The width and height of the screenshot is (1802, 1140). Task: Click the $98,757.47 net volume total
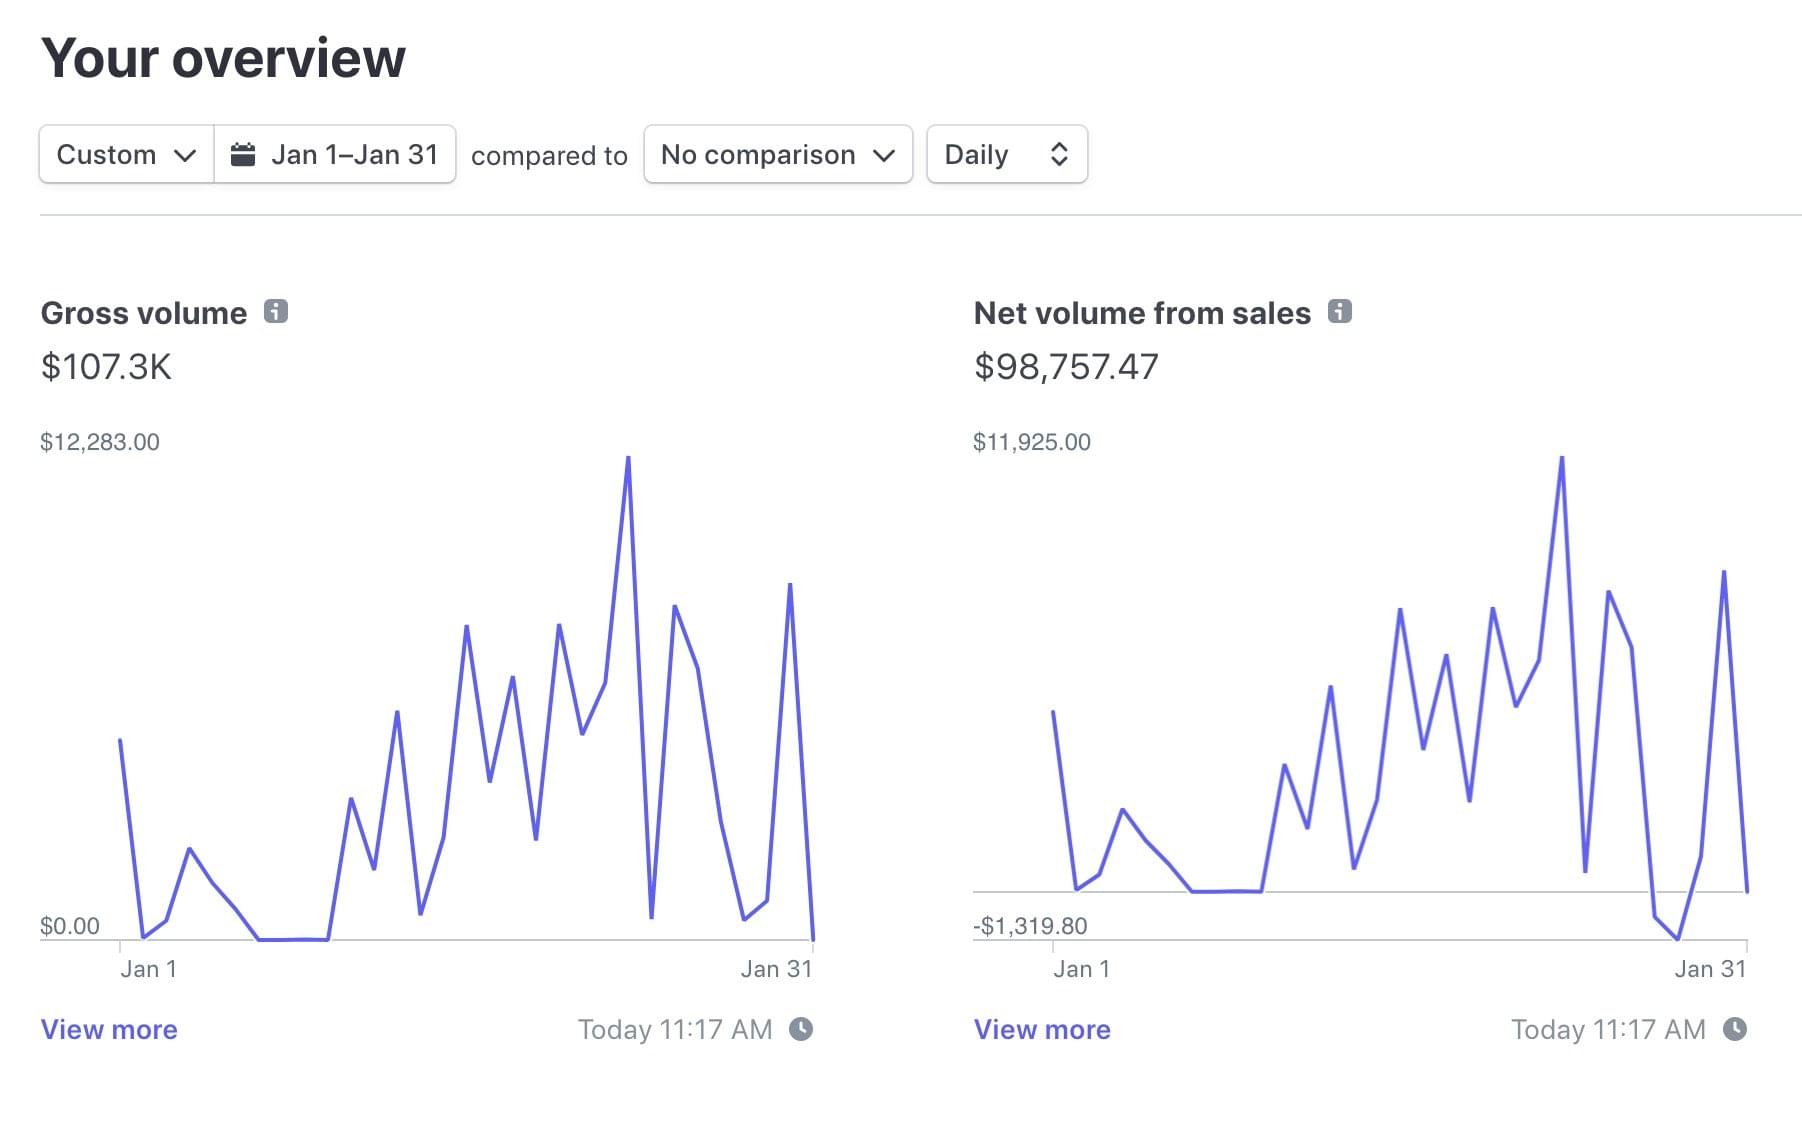[x=1066, y=367]
